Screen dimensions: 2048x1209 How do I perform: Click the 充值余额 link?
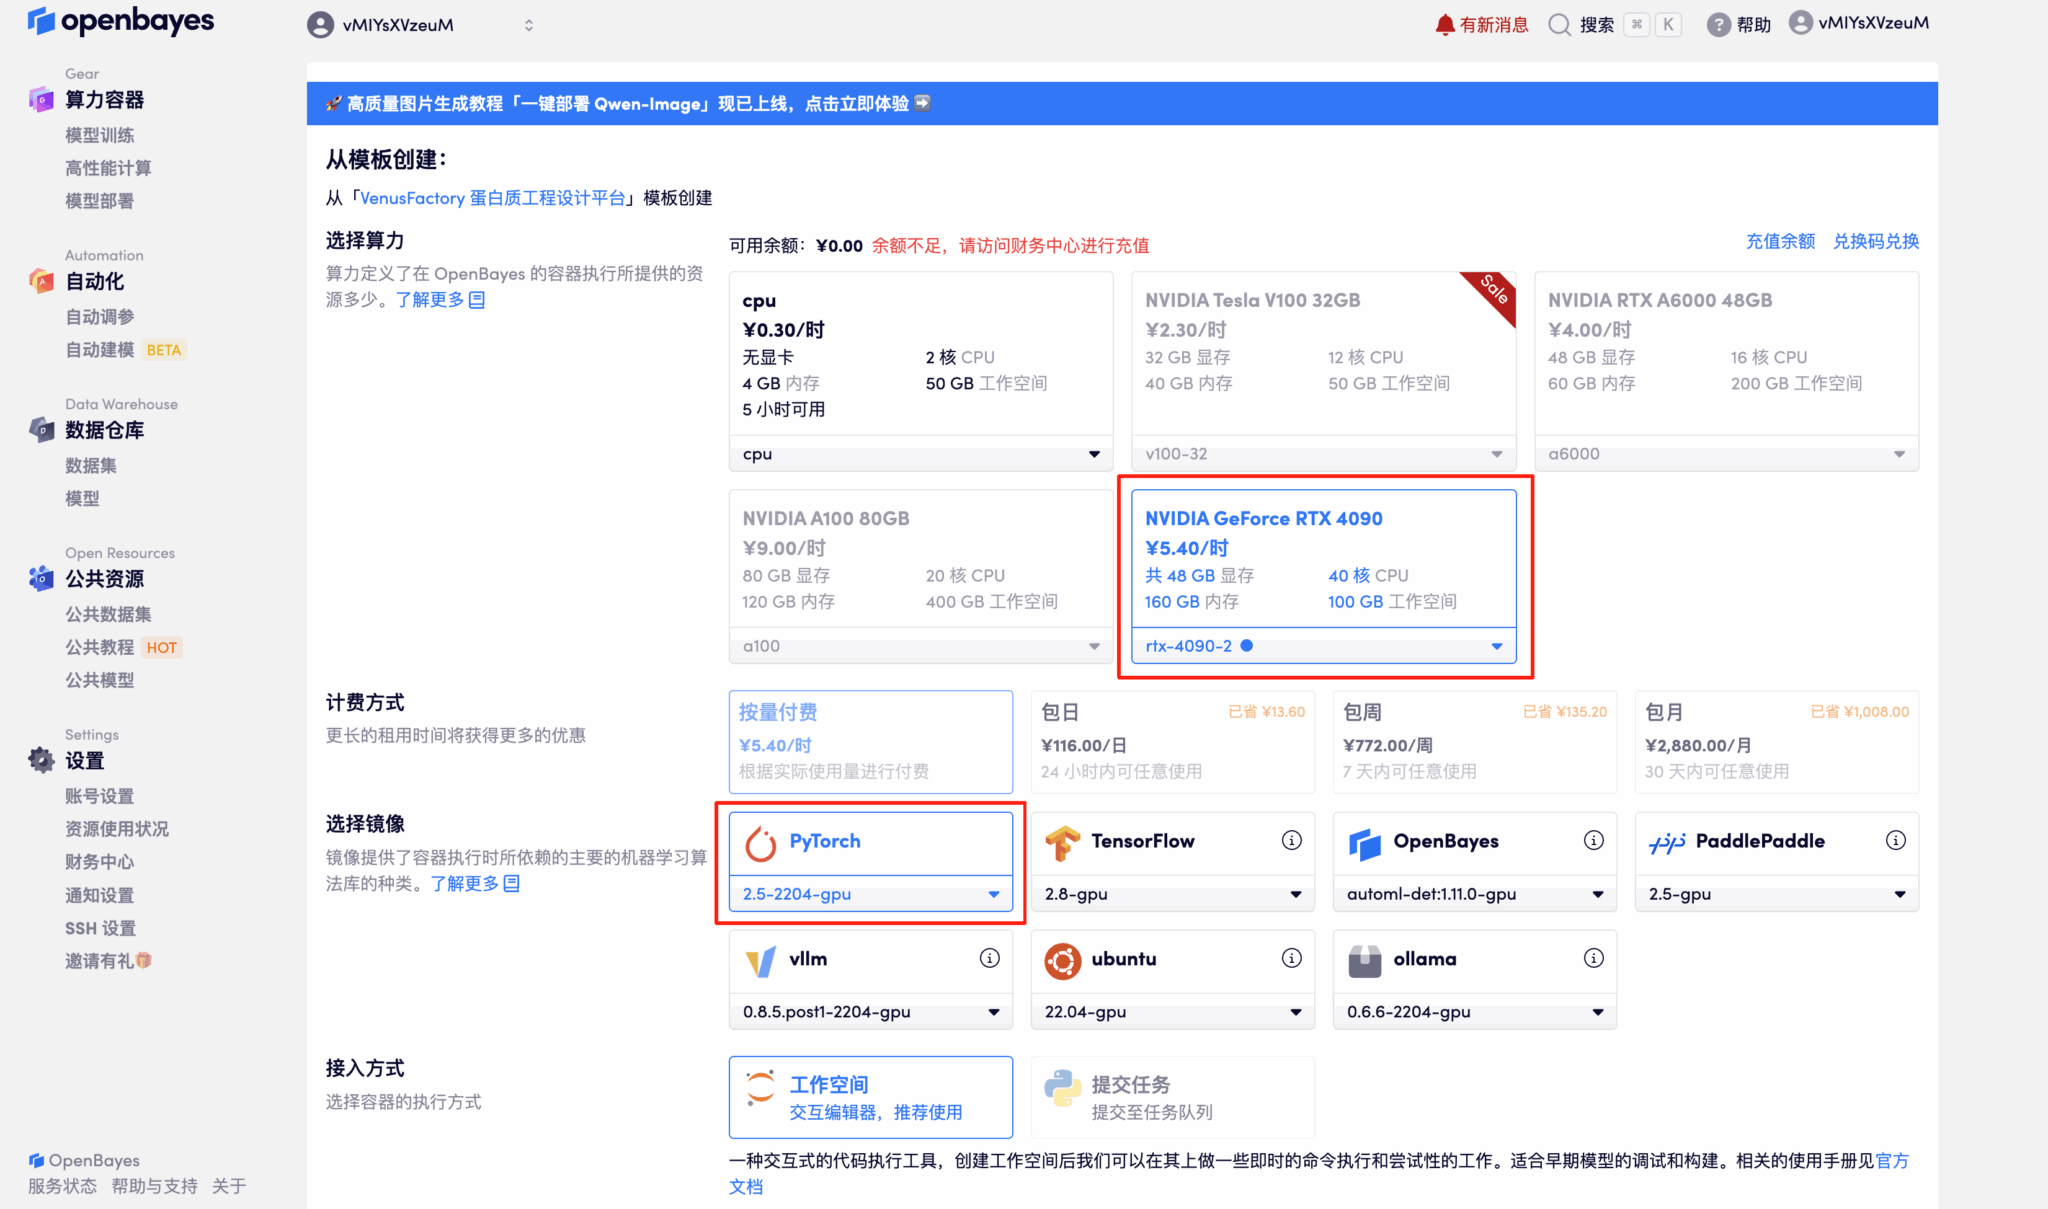point(1779,241)
